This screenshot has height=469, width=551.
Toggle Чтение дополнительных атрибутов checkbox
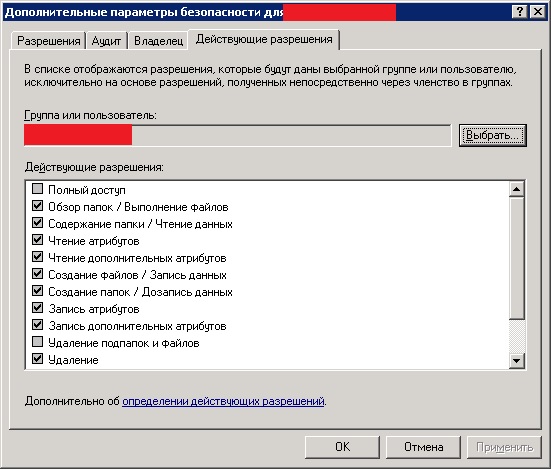pos(37,257)
